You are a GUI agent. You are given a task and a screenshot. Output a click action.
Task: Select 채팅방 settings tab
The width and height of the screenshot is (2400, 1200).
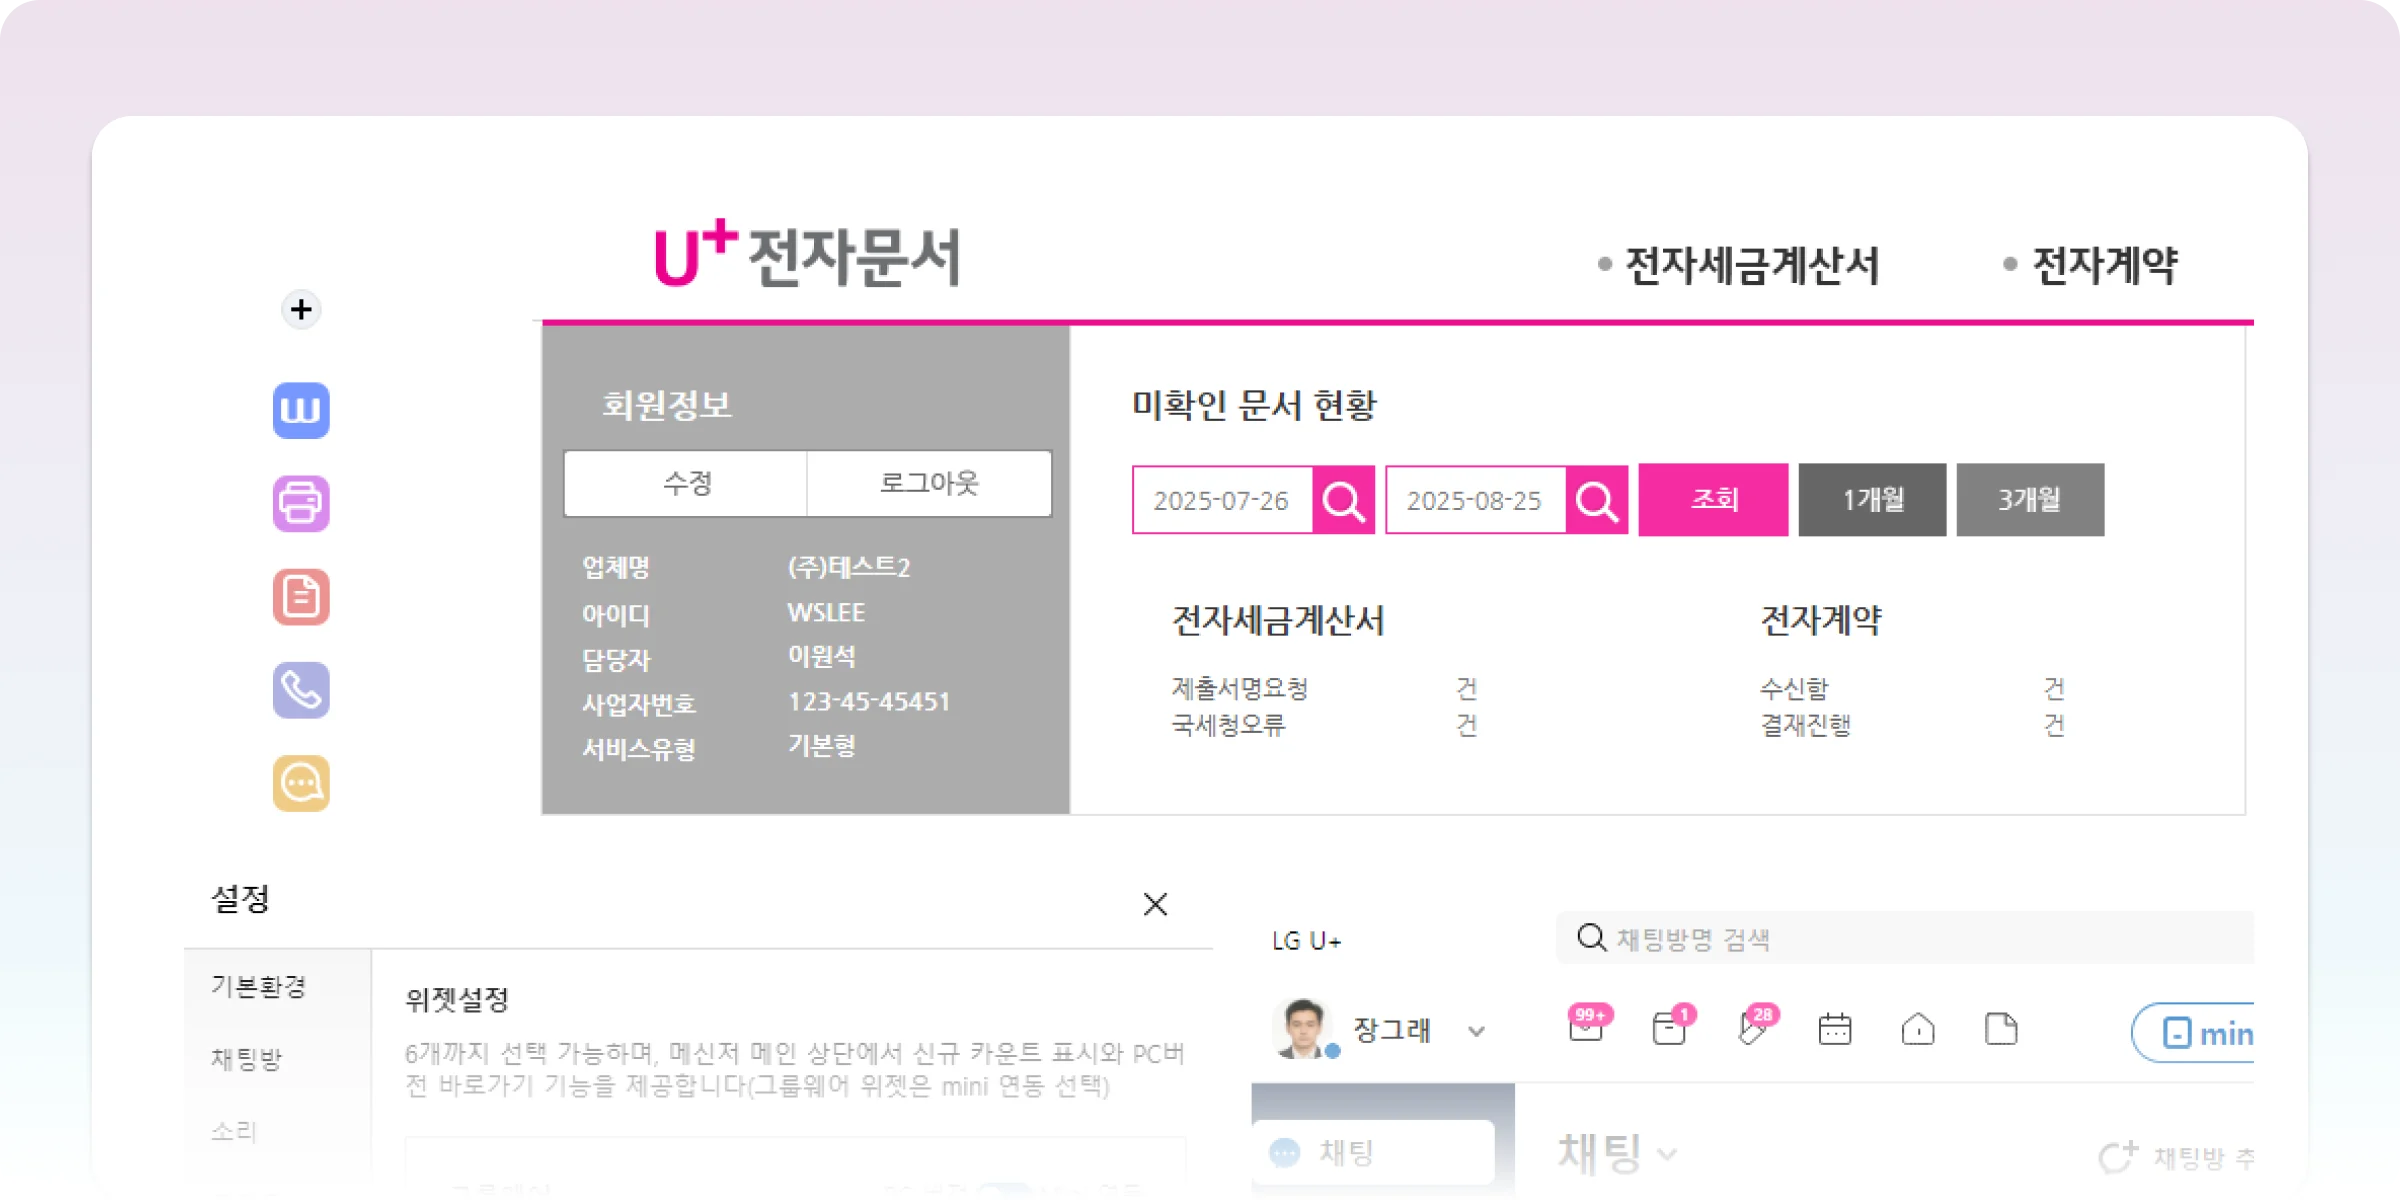pyautogui.click(x=247, y=1059)
